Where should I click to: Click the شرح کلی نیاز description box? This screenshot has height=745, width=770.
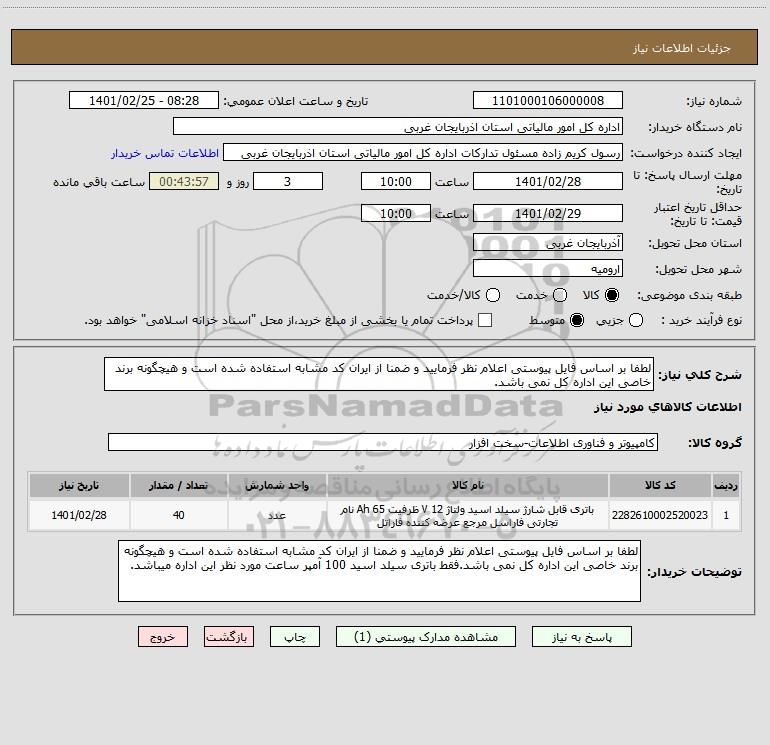click(x=379, y=375)
